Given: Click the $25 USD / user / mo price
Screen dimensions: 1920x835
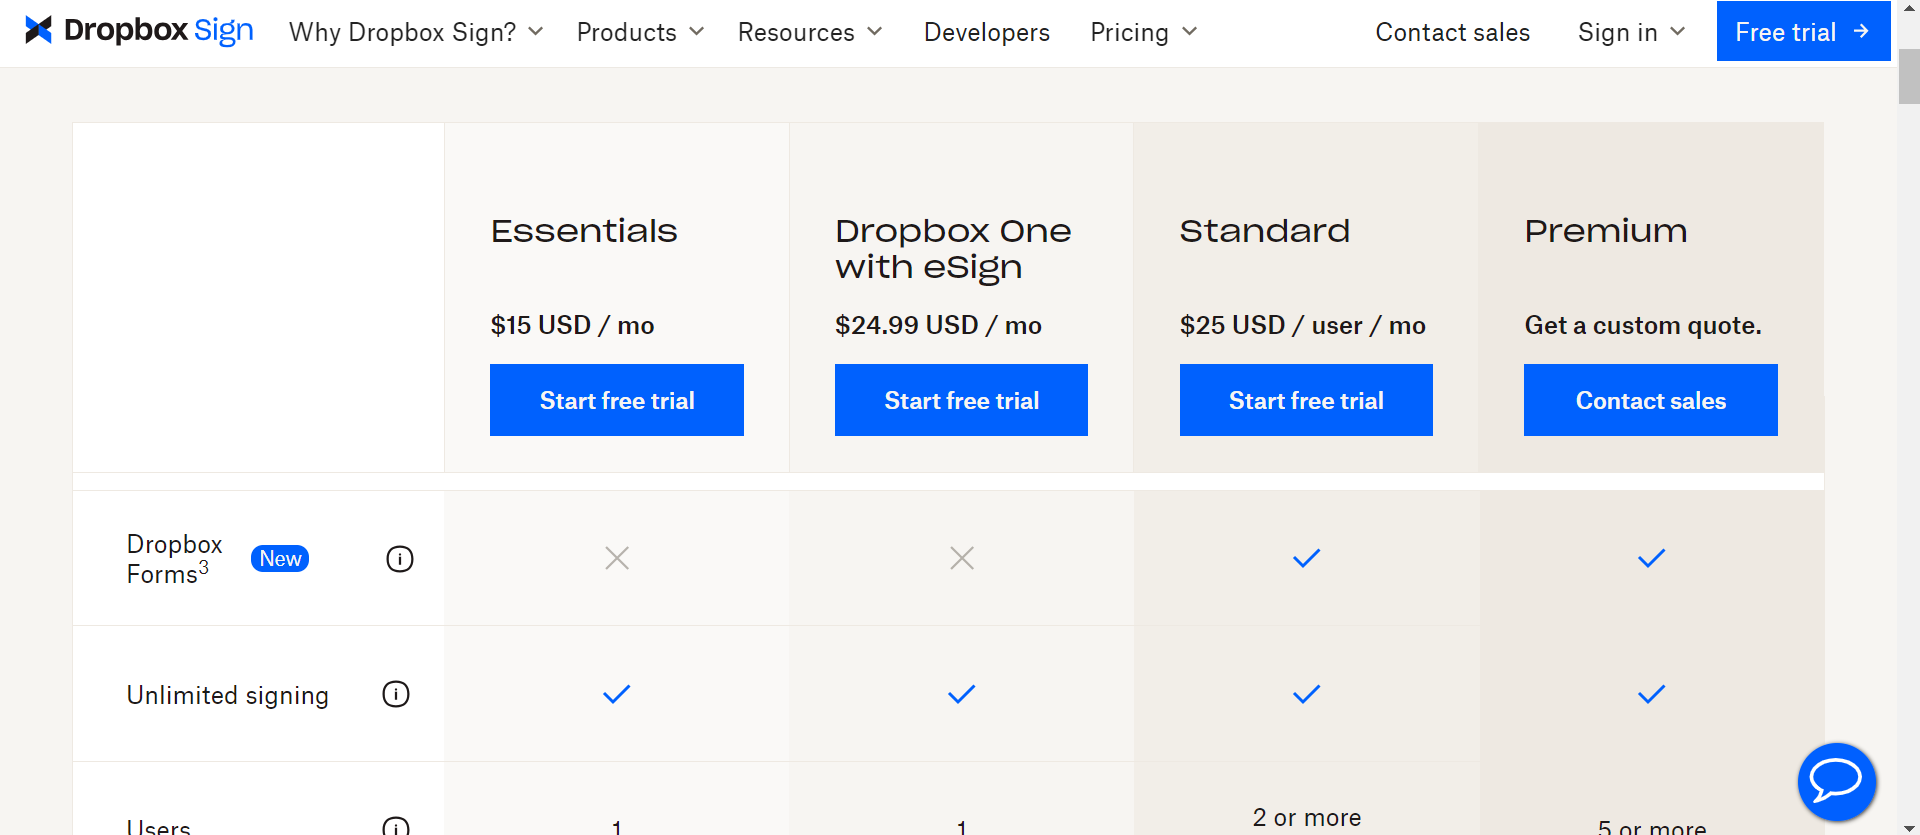Looking at the screenshot, I should 1302,325.
